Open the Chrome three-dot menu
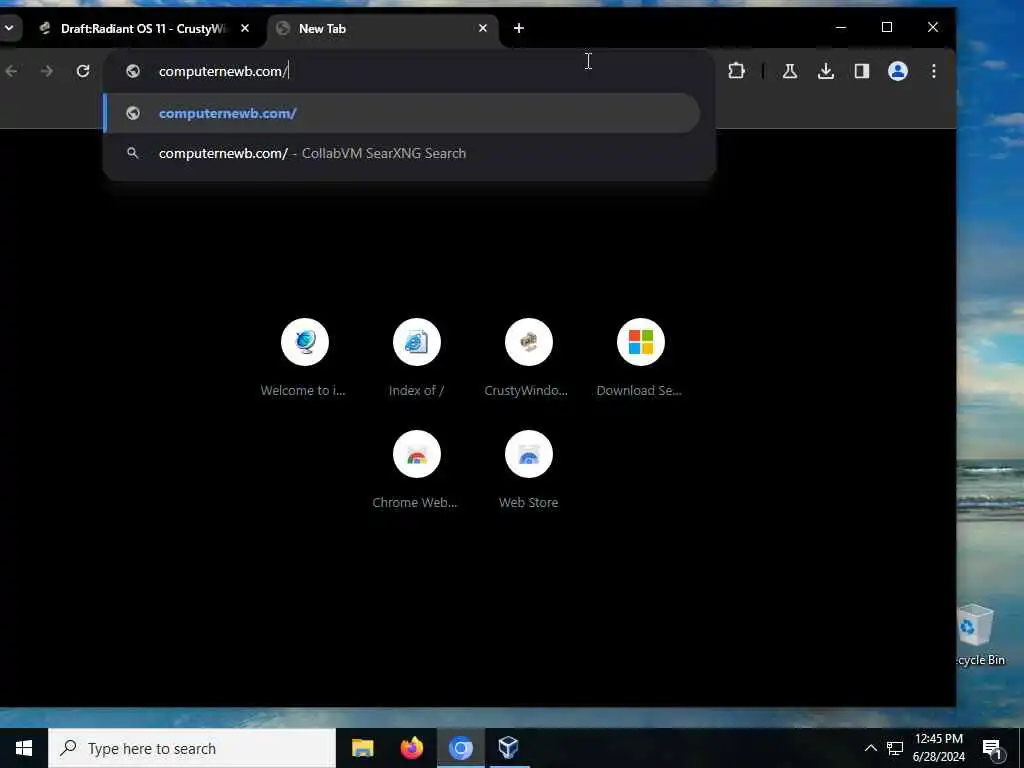 click(934, 71)
